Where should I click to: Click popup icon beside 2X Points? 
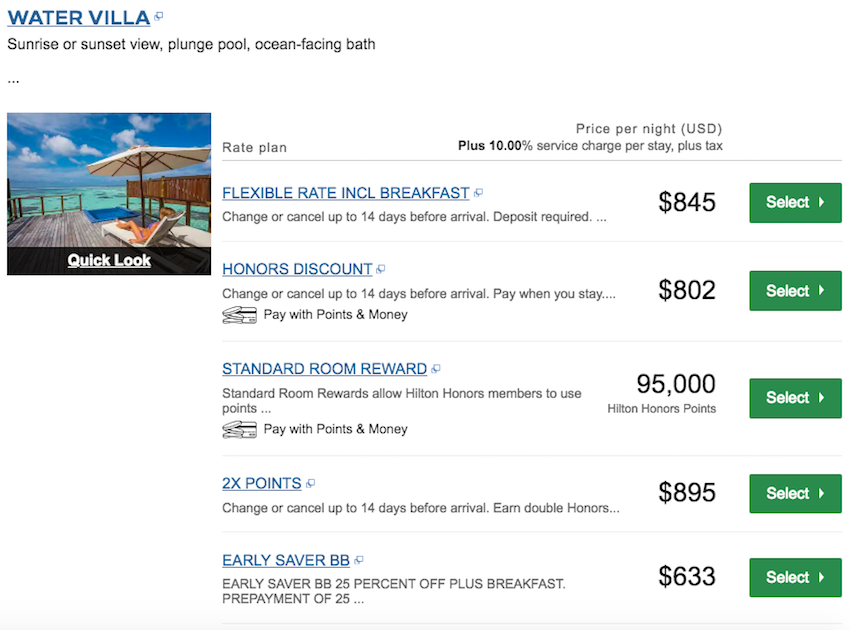click(310, 483)
